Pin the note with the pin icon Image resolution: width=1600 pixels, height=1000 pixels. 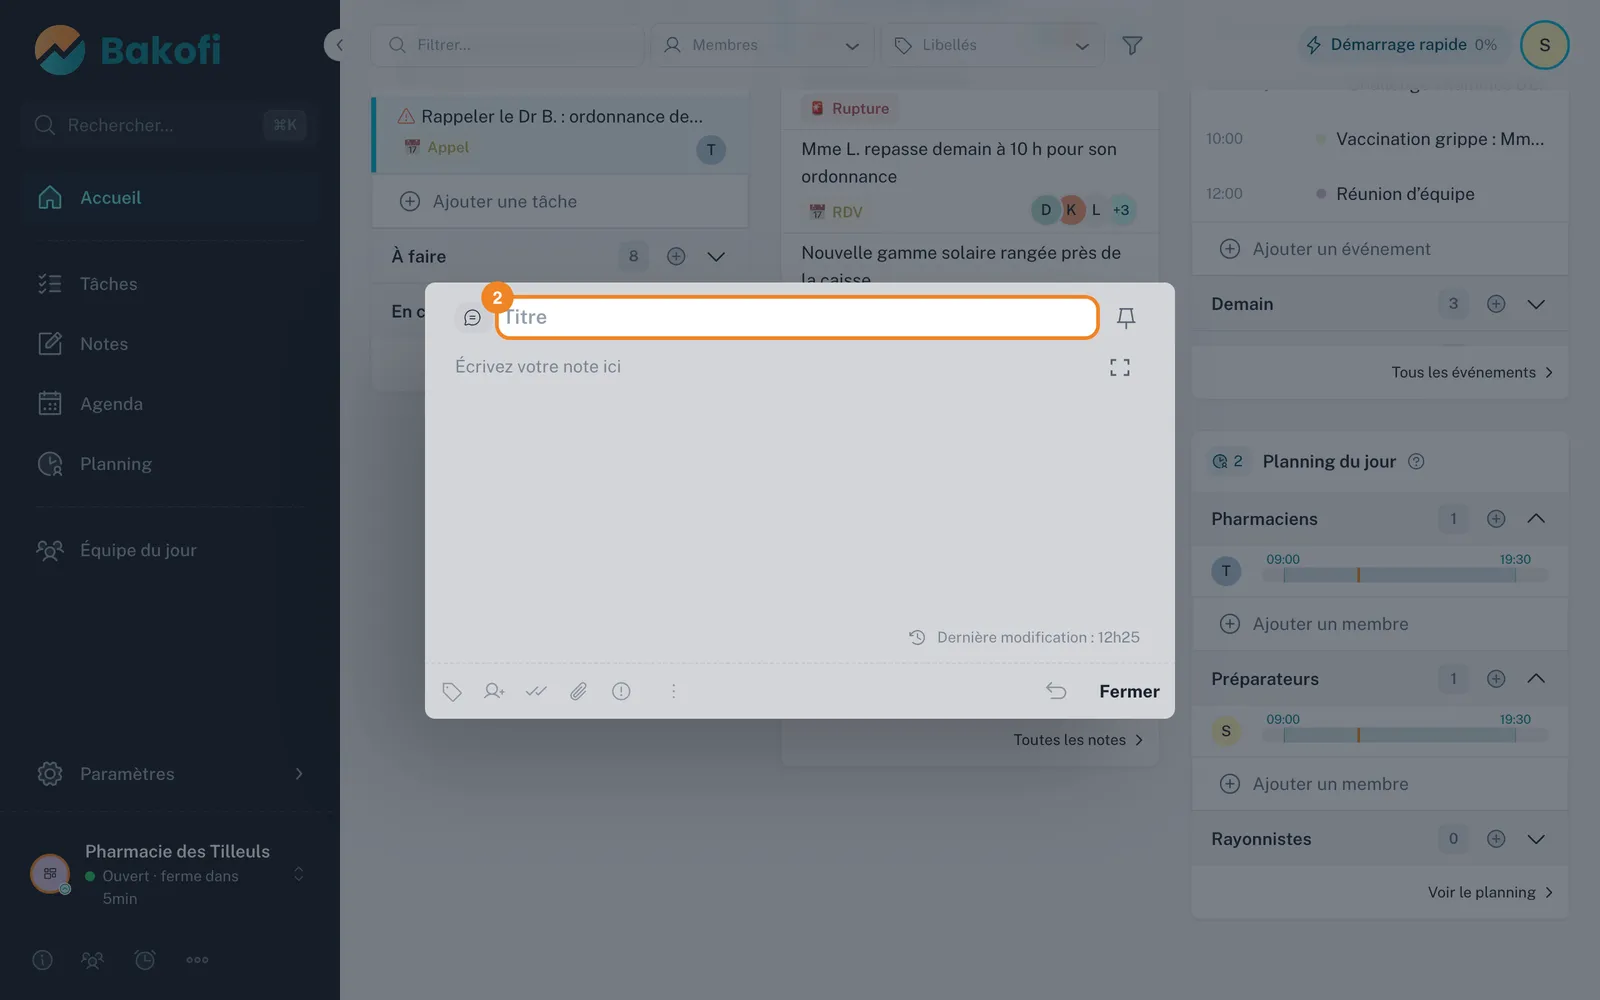1125,318
